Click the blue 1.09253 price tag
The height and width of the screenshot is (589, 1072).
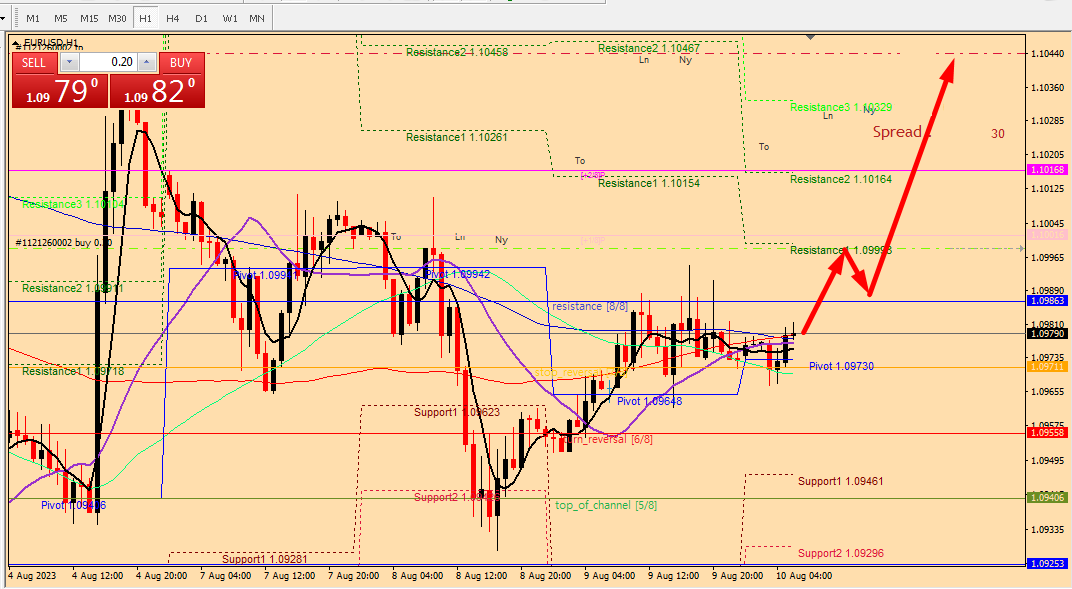pos(1047,564)
